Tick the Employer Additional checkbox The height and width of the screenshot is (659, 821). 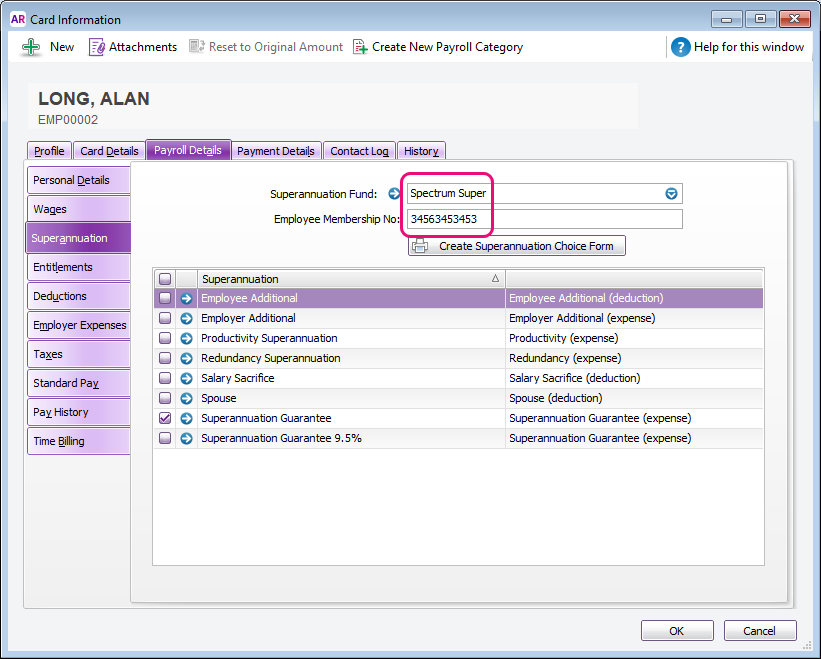(165, 318)
